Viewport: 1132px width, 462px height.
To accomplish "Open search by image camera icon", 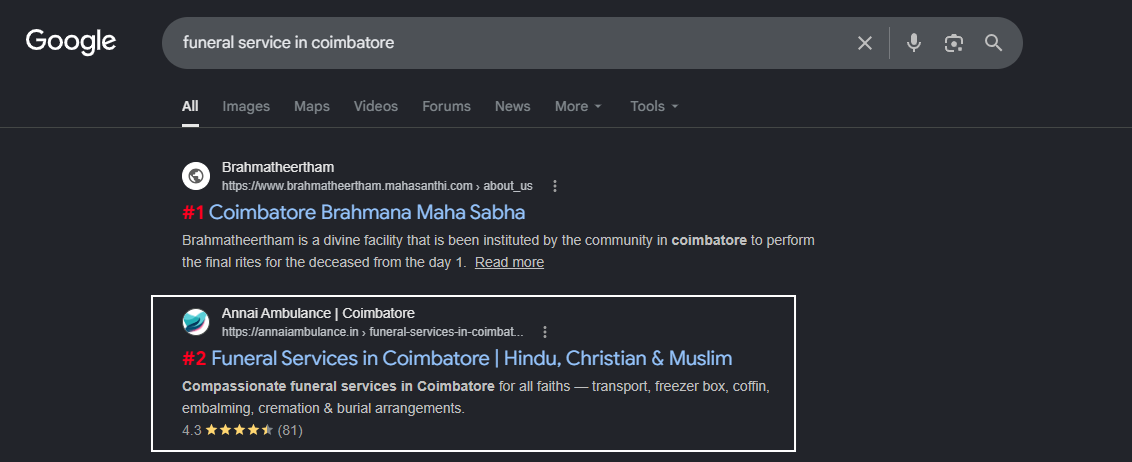I will (x=954, y=43).
